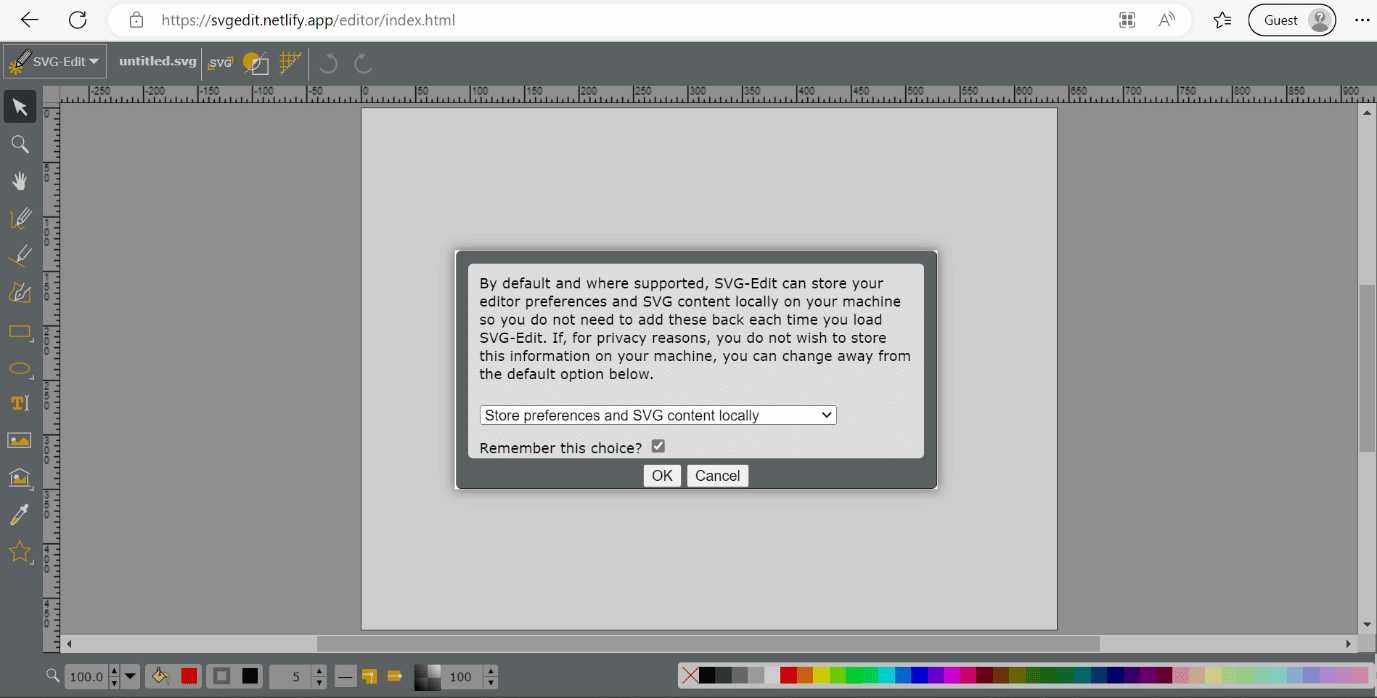The width and height of the screenshot is (1377, 698).
Task: Open the storage preference dropdown
Action: [x=658, y=415]
